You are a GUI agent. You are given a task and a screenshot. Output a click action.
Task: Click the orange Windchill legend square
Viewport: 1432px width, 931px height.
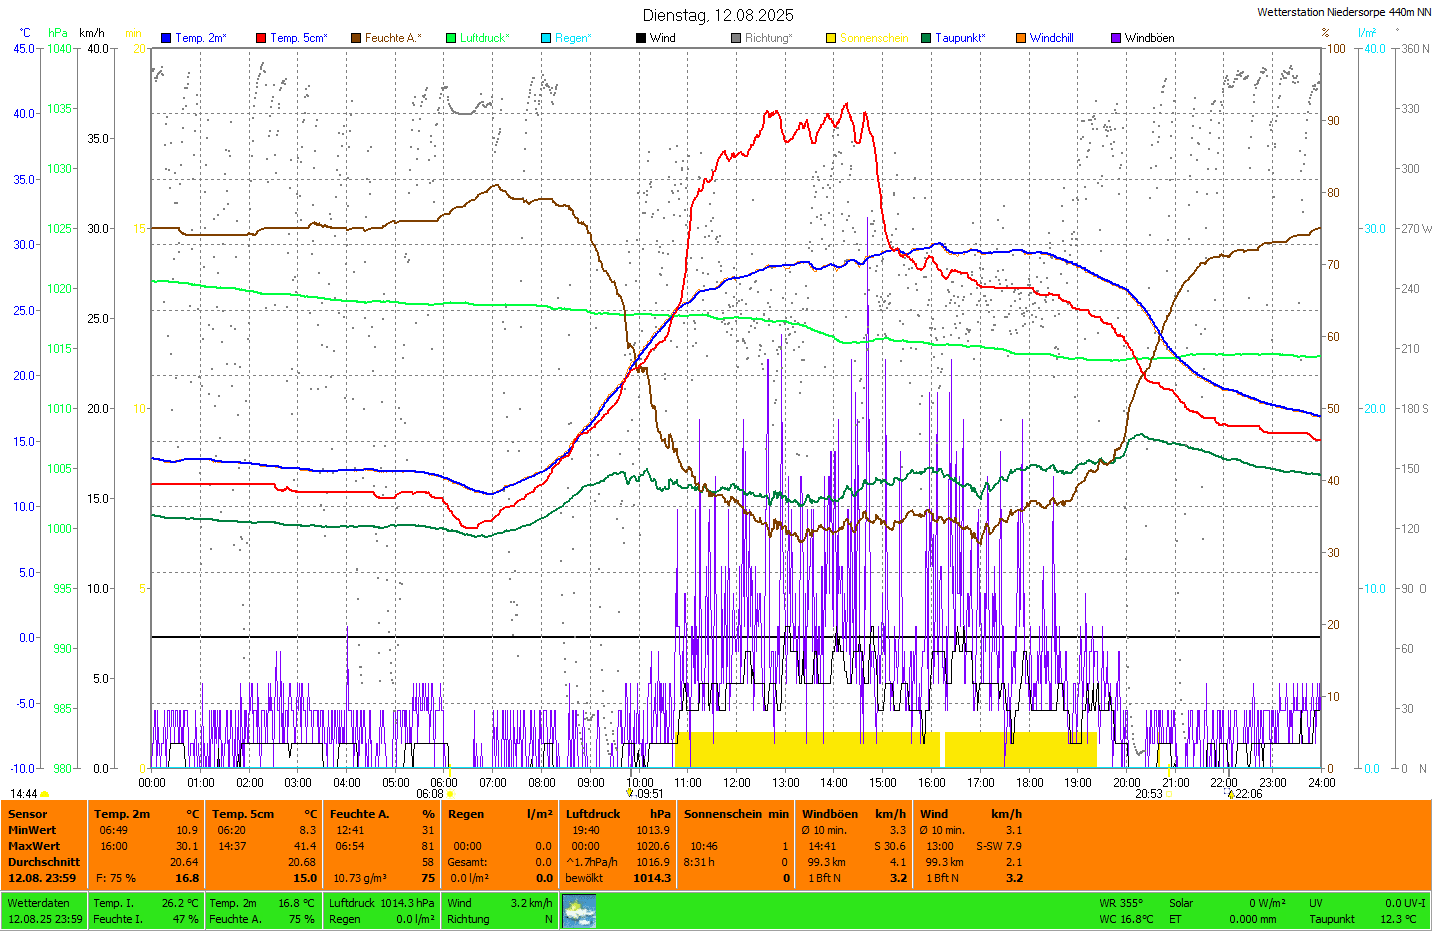(x=1021, y=38)
